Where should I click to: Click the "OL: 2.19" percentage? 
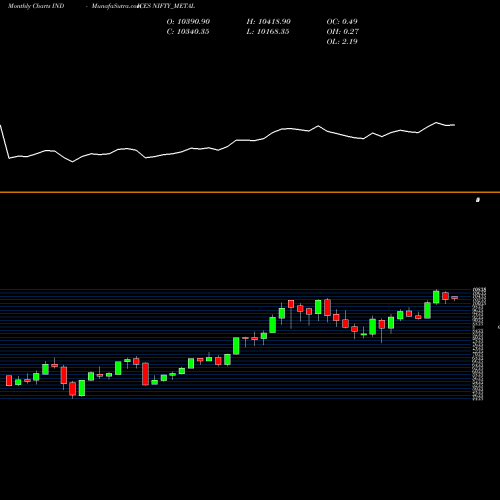[342, 42]
